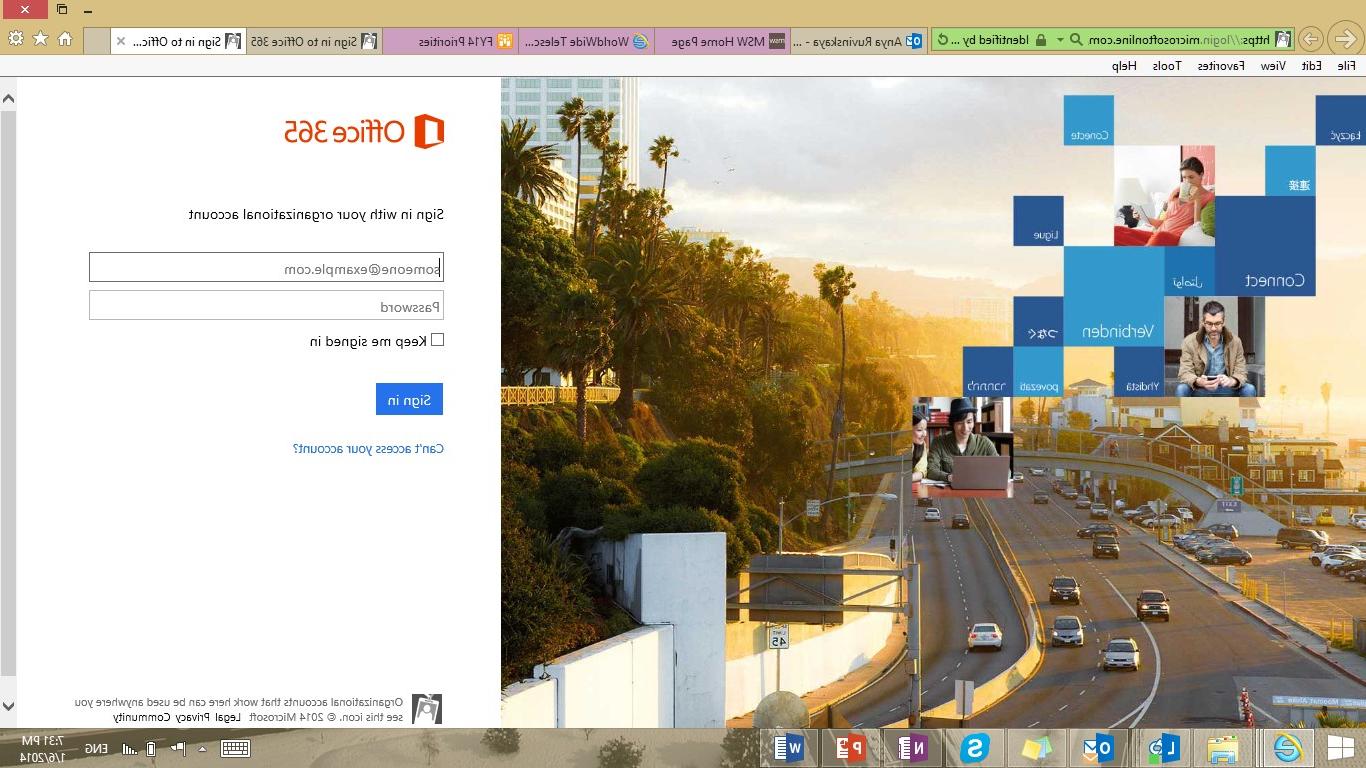The height and width of the screenshot is (768, 1366).
Task: Open Sticky Notes from the taskbar
Action: pyautogui.click(x=1037, y=748)
